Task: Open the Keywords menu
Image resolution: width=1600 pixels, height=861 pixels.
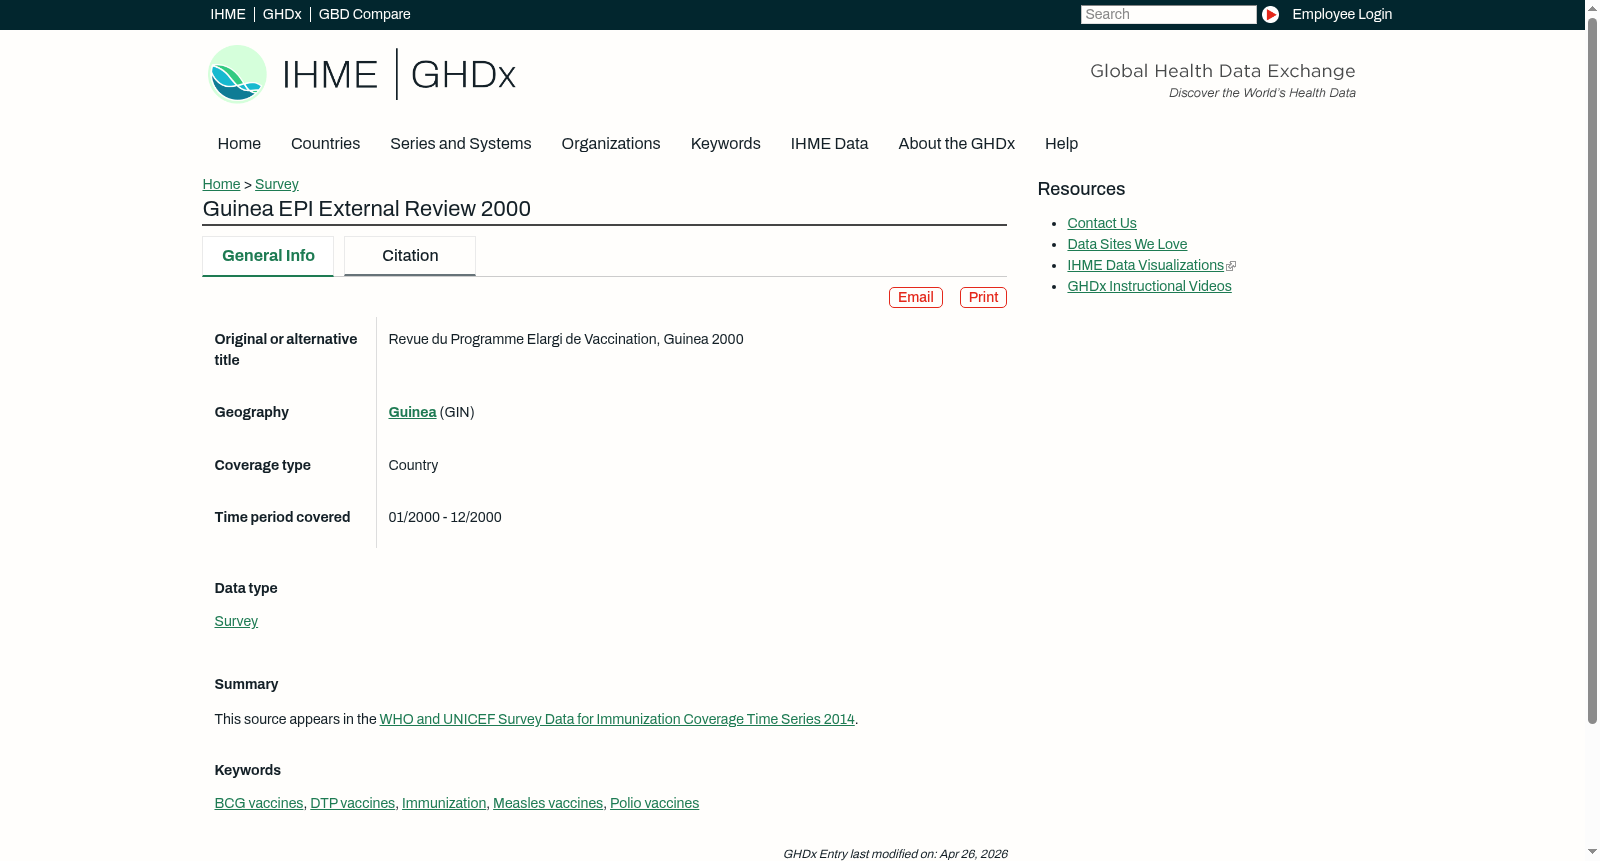Action: [x=726, y=144]
